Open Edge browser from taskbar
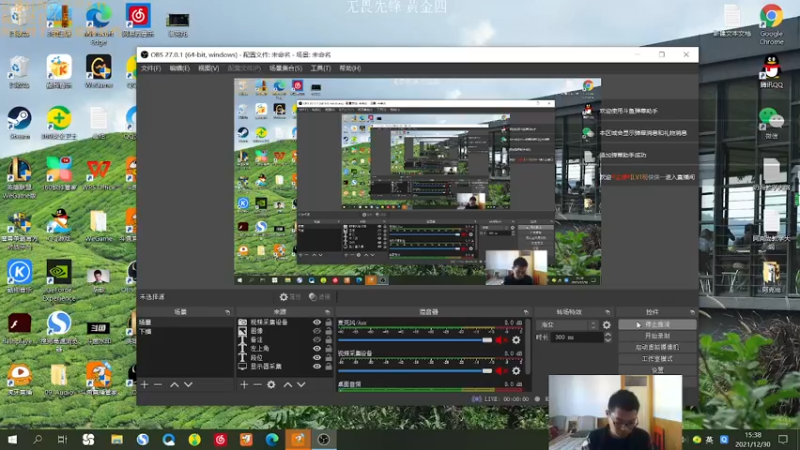 click(272, 439)
